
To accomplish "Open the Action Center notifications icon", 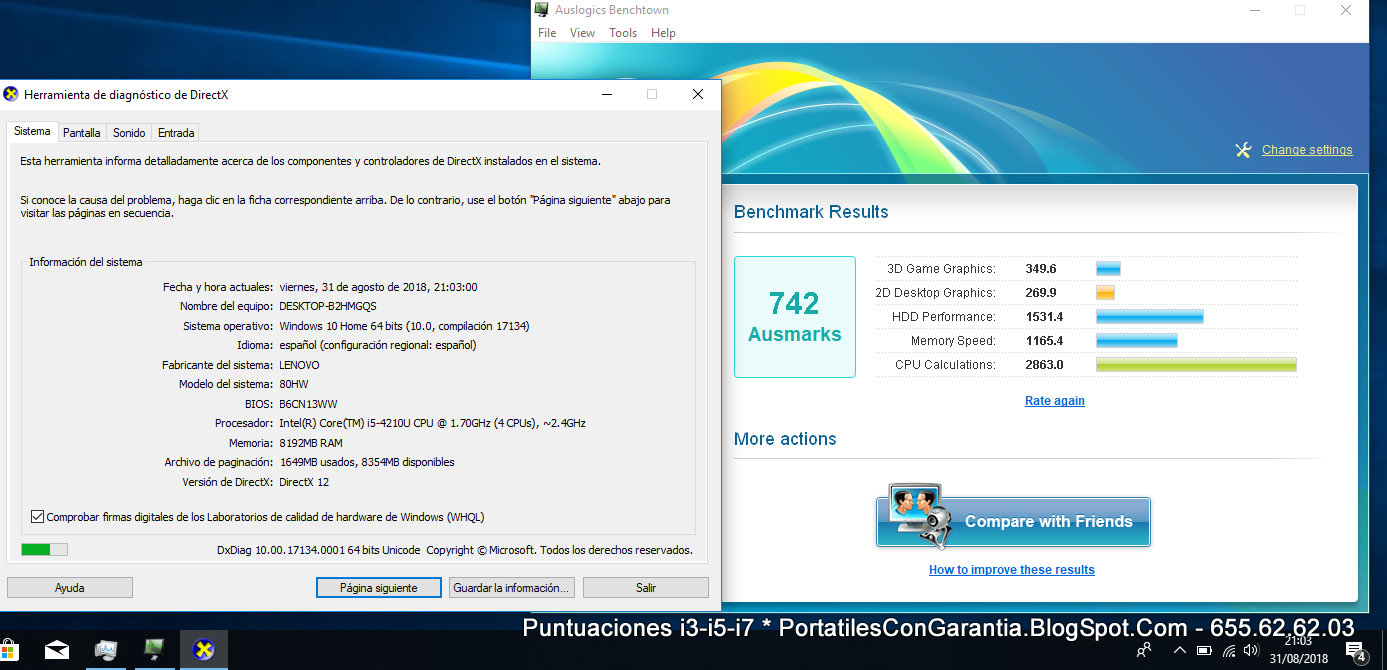I will 1357,652.
